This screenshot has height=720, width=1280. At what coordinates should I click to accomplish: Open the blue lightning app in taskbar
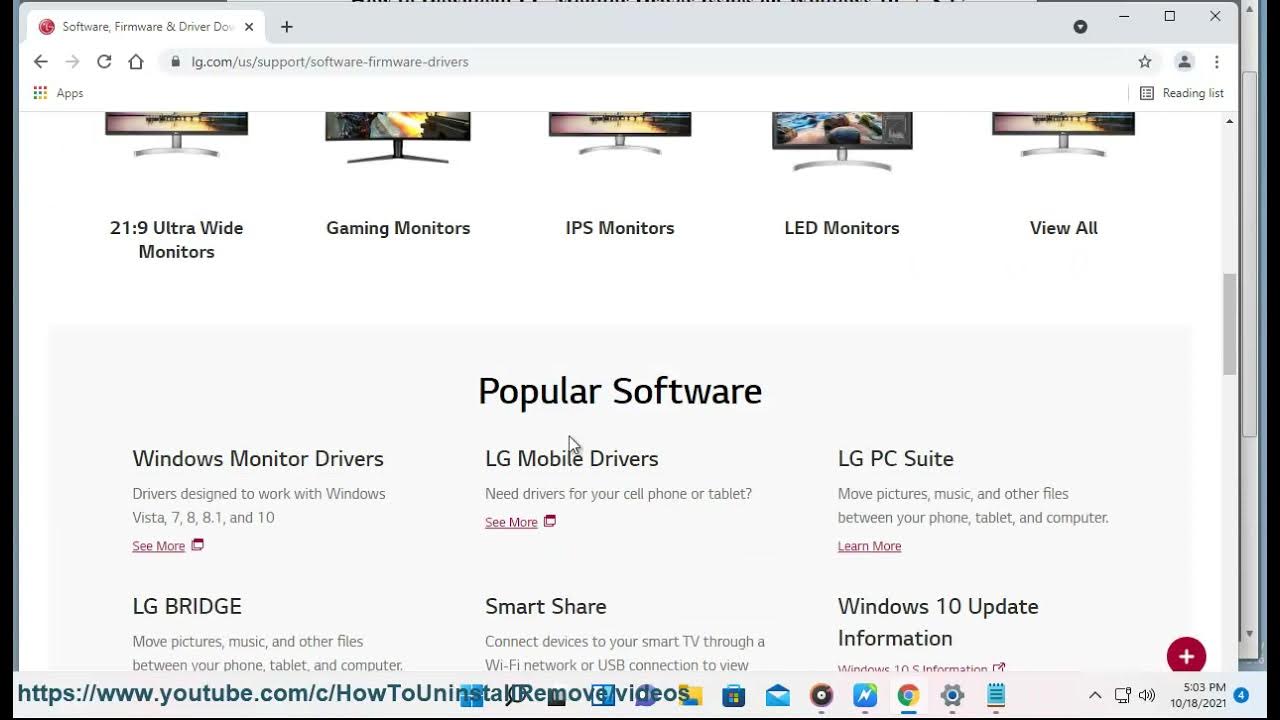tap(865, 695)
